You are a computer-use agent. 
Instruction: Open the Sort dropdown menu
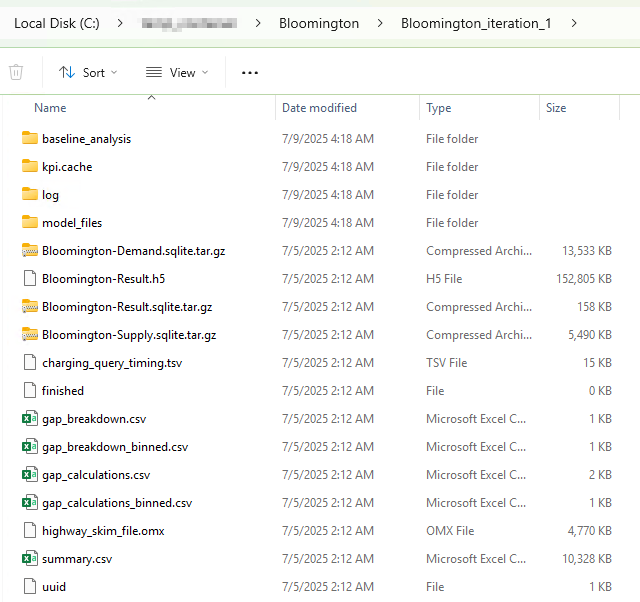tap(88, 73)
